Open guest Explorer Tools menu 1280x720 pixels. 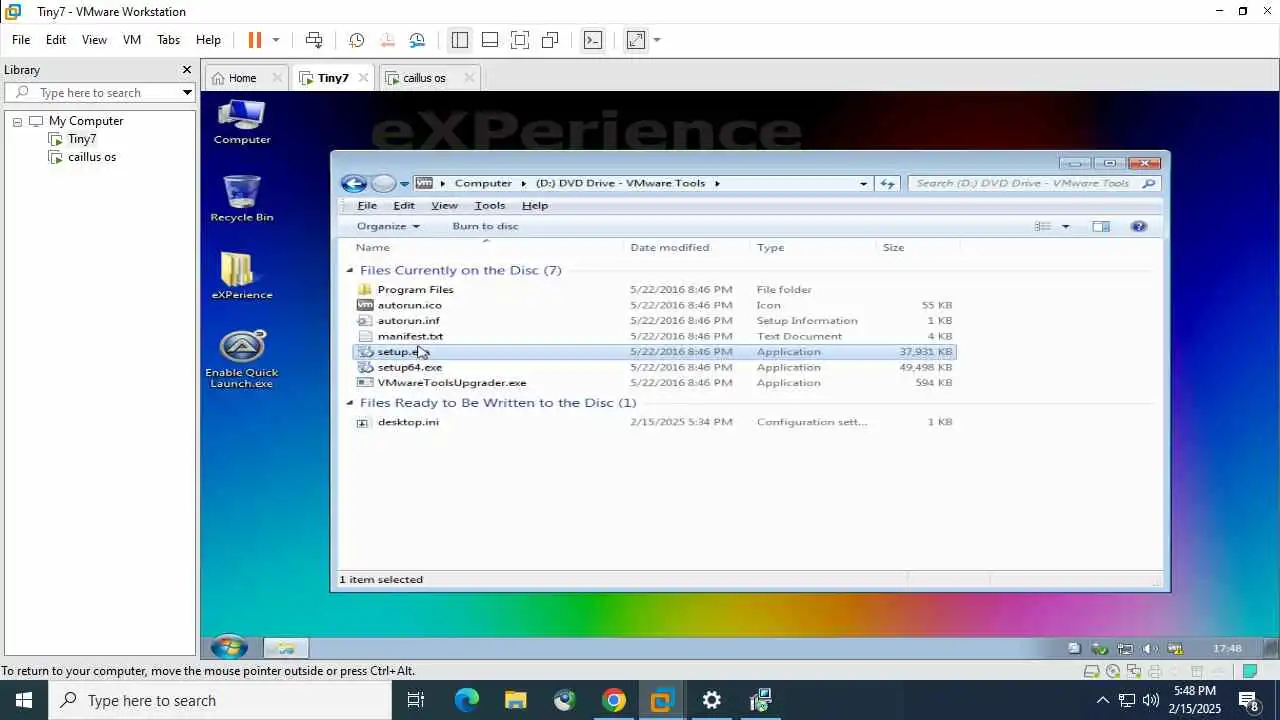click(489, 205)
